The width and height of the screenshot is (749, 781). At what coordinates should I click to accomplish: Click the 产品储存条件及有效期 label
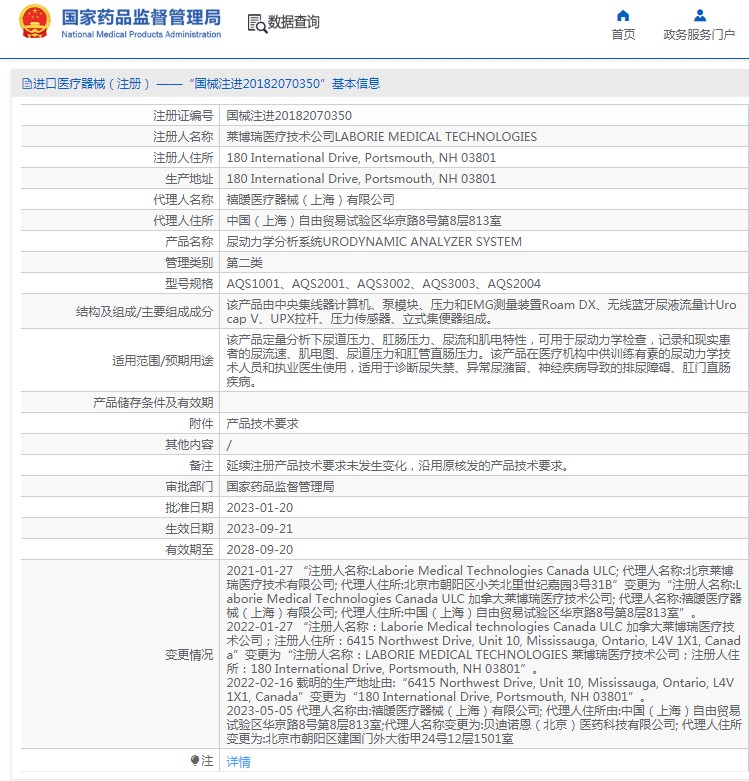[x=153, y=402]
